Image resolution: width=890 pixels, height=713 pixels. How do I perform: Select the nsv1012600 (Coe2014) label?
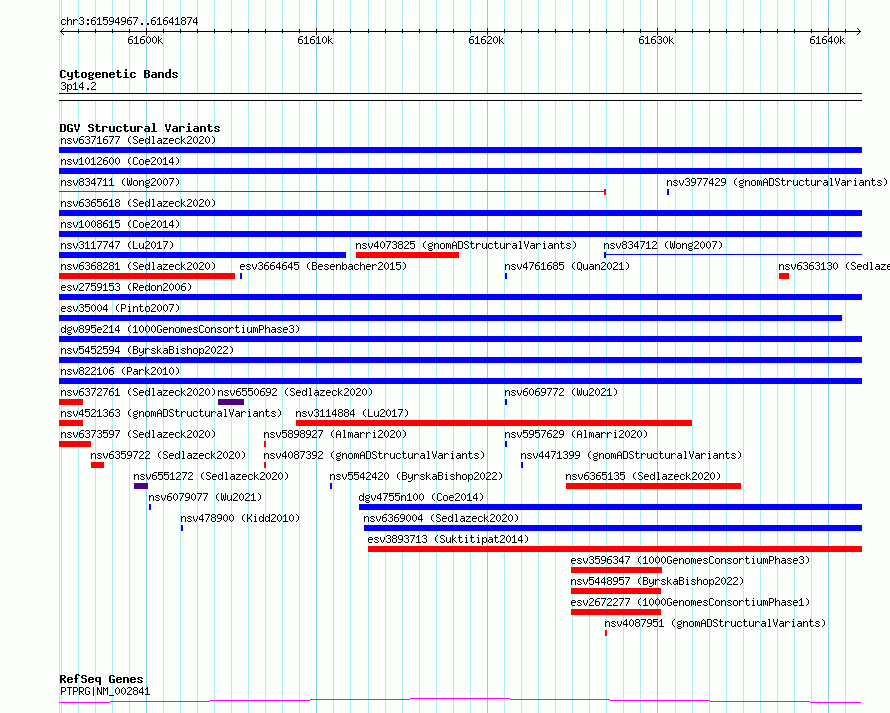120,161
